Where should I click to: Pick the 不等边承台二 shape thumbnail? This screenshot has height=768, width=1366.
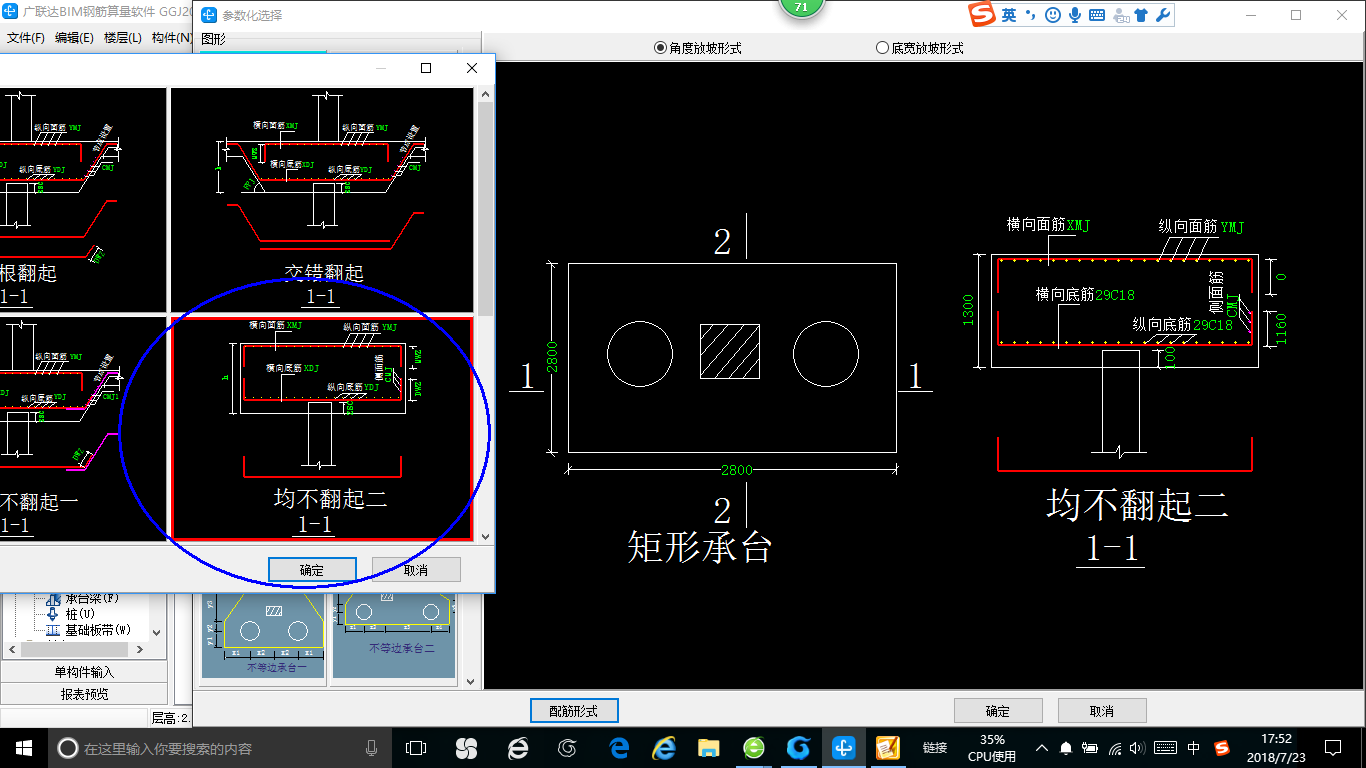tap(394, 637)
